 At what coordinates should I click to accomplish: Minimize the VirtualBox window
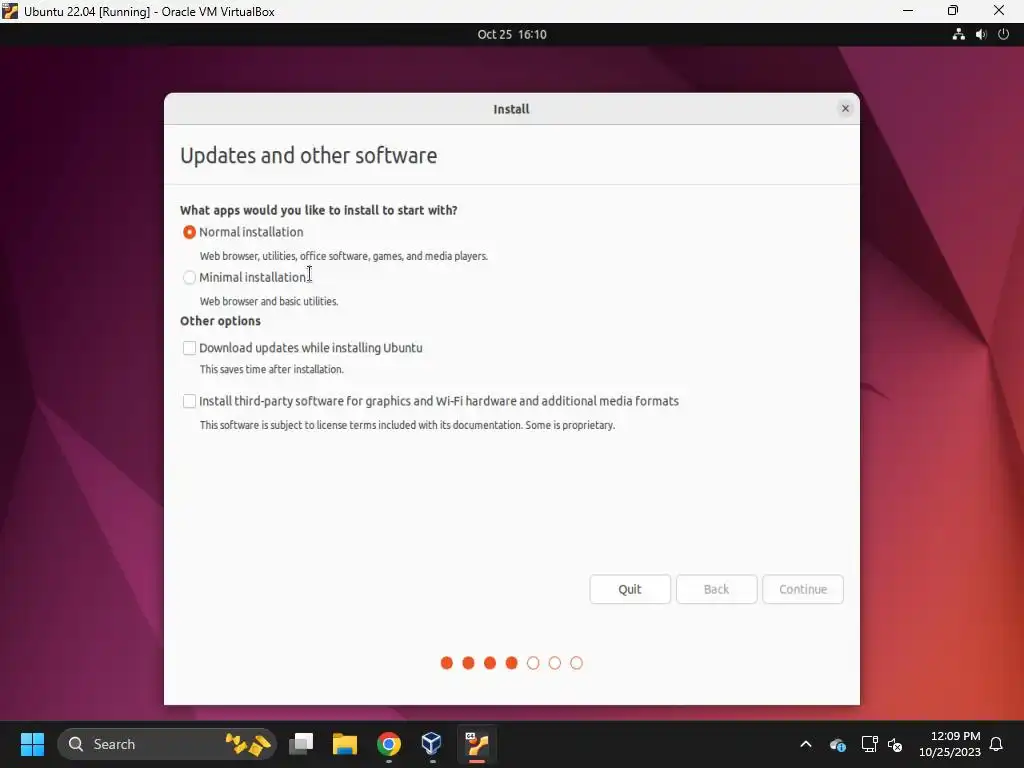click(x=908, y=11)
